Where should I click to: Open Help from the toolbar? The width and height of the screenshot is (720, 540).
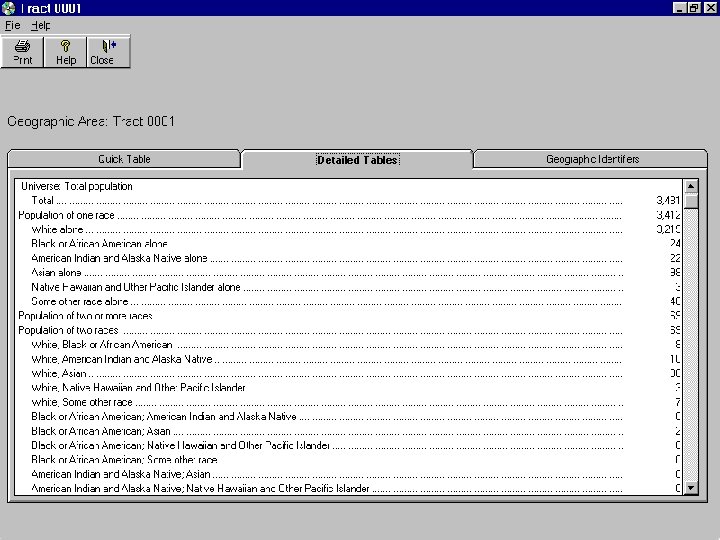click(65, 52)
